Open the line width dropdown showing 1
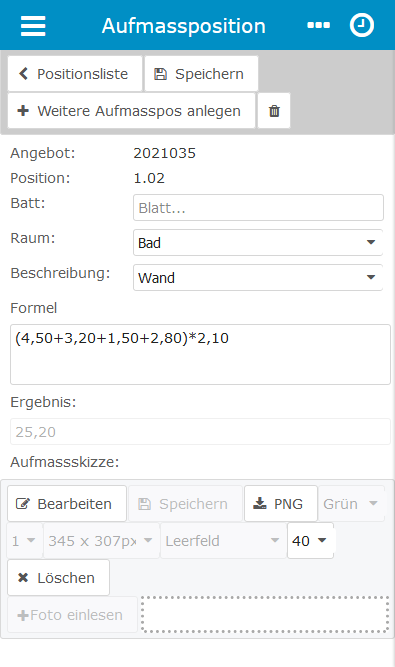 pyautogui.click(x=25, y=541)
